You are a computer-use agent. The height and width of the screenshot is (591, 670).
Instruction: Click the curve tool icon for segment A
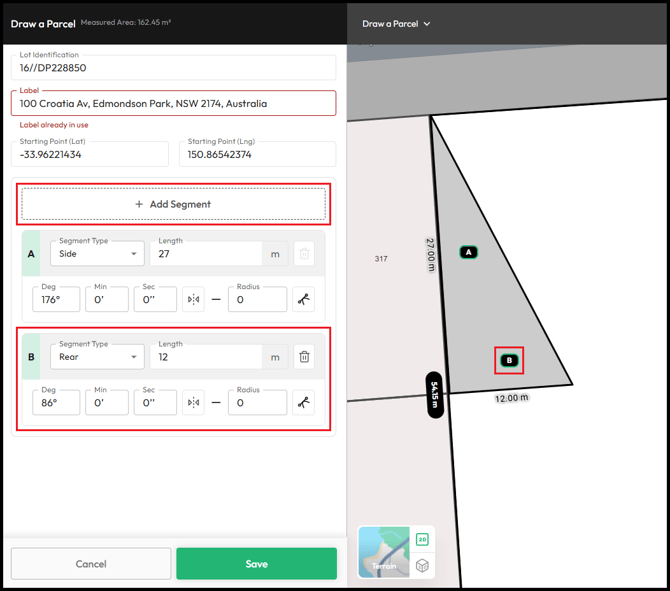(x=304, y=299)
